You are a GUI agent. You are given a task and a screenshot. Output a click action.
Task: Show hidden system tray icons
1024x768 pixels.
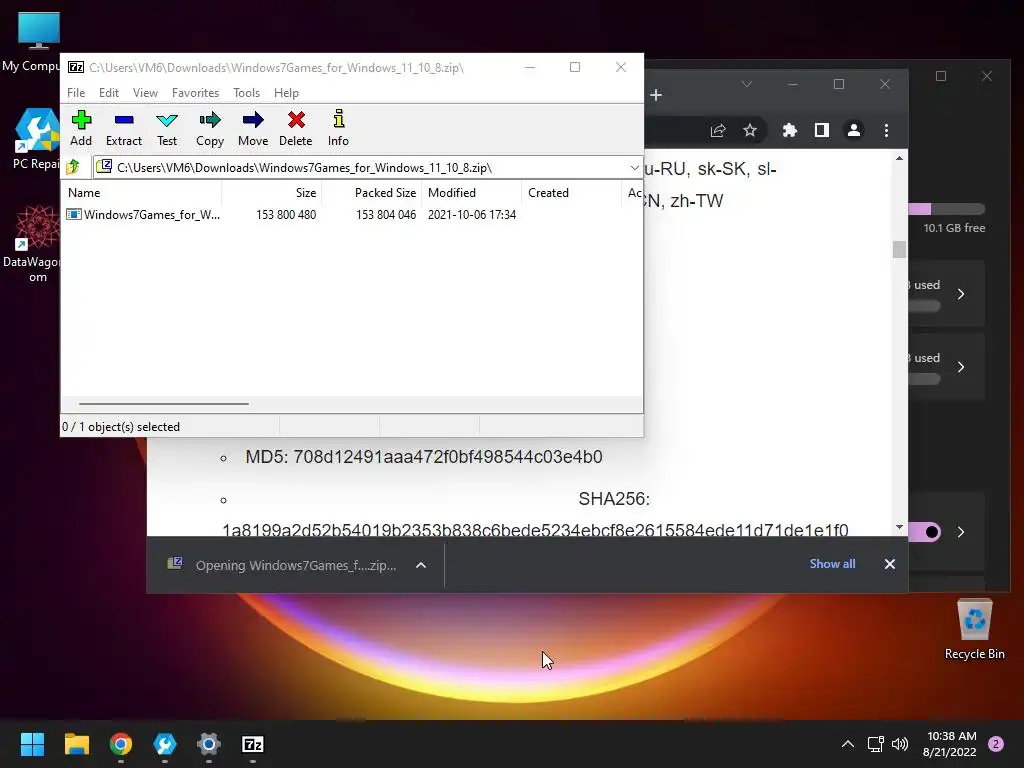pyautogui.click(x=848, y=744)
